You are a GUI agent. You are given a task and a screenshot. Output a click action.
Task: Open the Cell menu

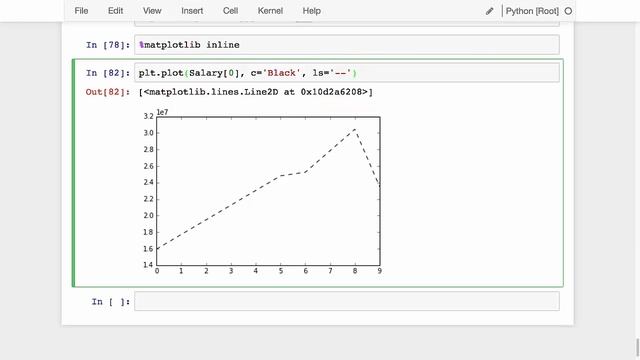pos(230,11)
